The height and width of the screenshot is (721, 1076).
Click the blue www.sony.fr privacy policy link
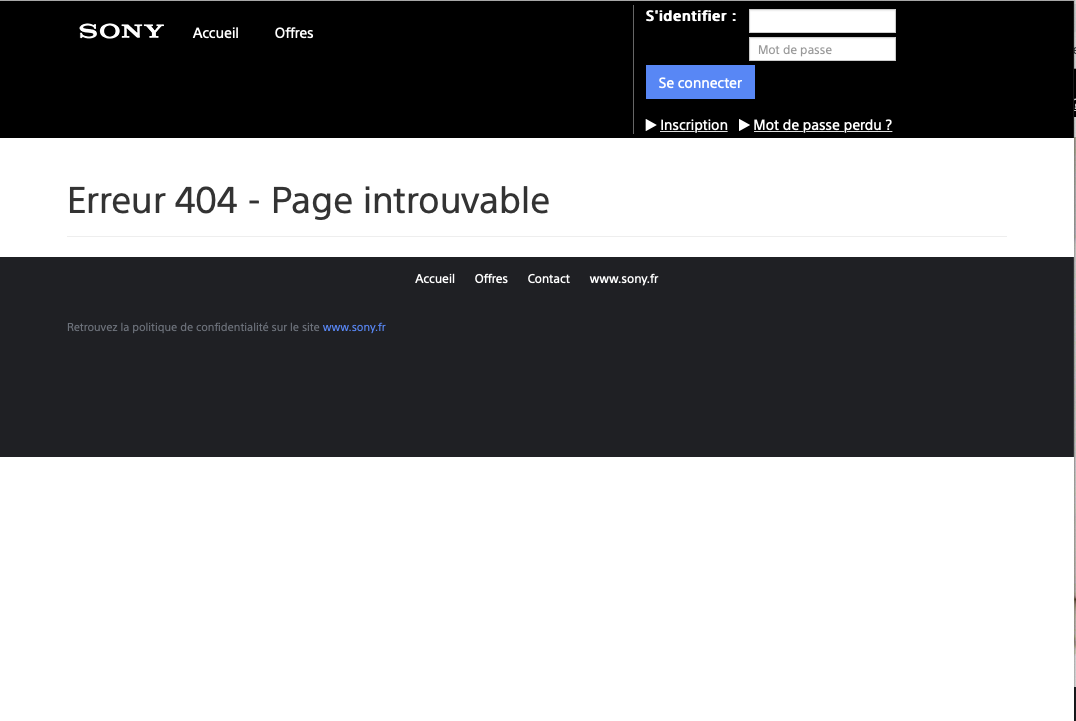pos(354,327)
